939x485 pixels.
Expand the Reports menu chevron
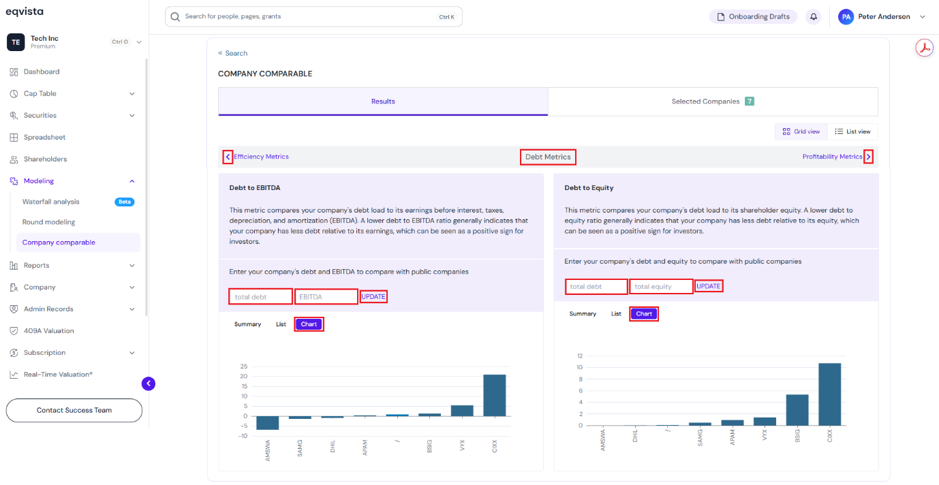[132, 265]
